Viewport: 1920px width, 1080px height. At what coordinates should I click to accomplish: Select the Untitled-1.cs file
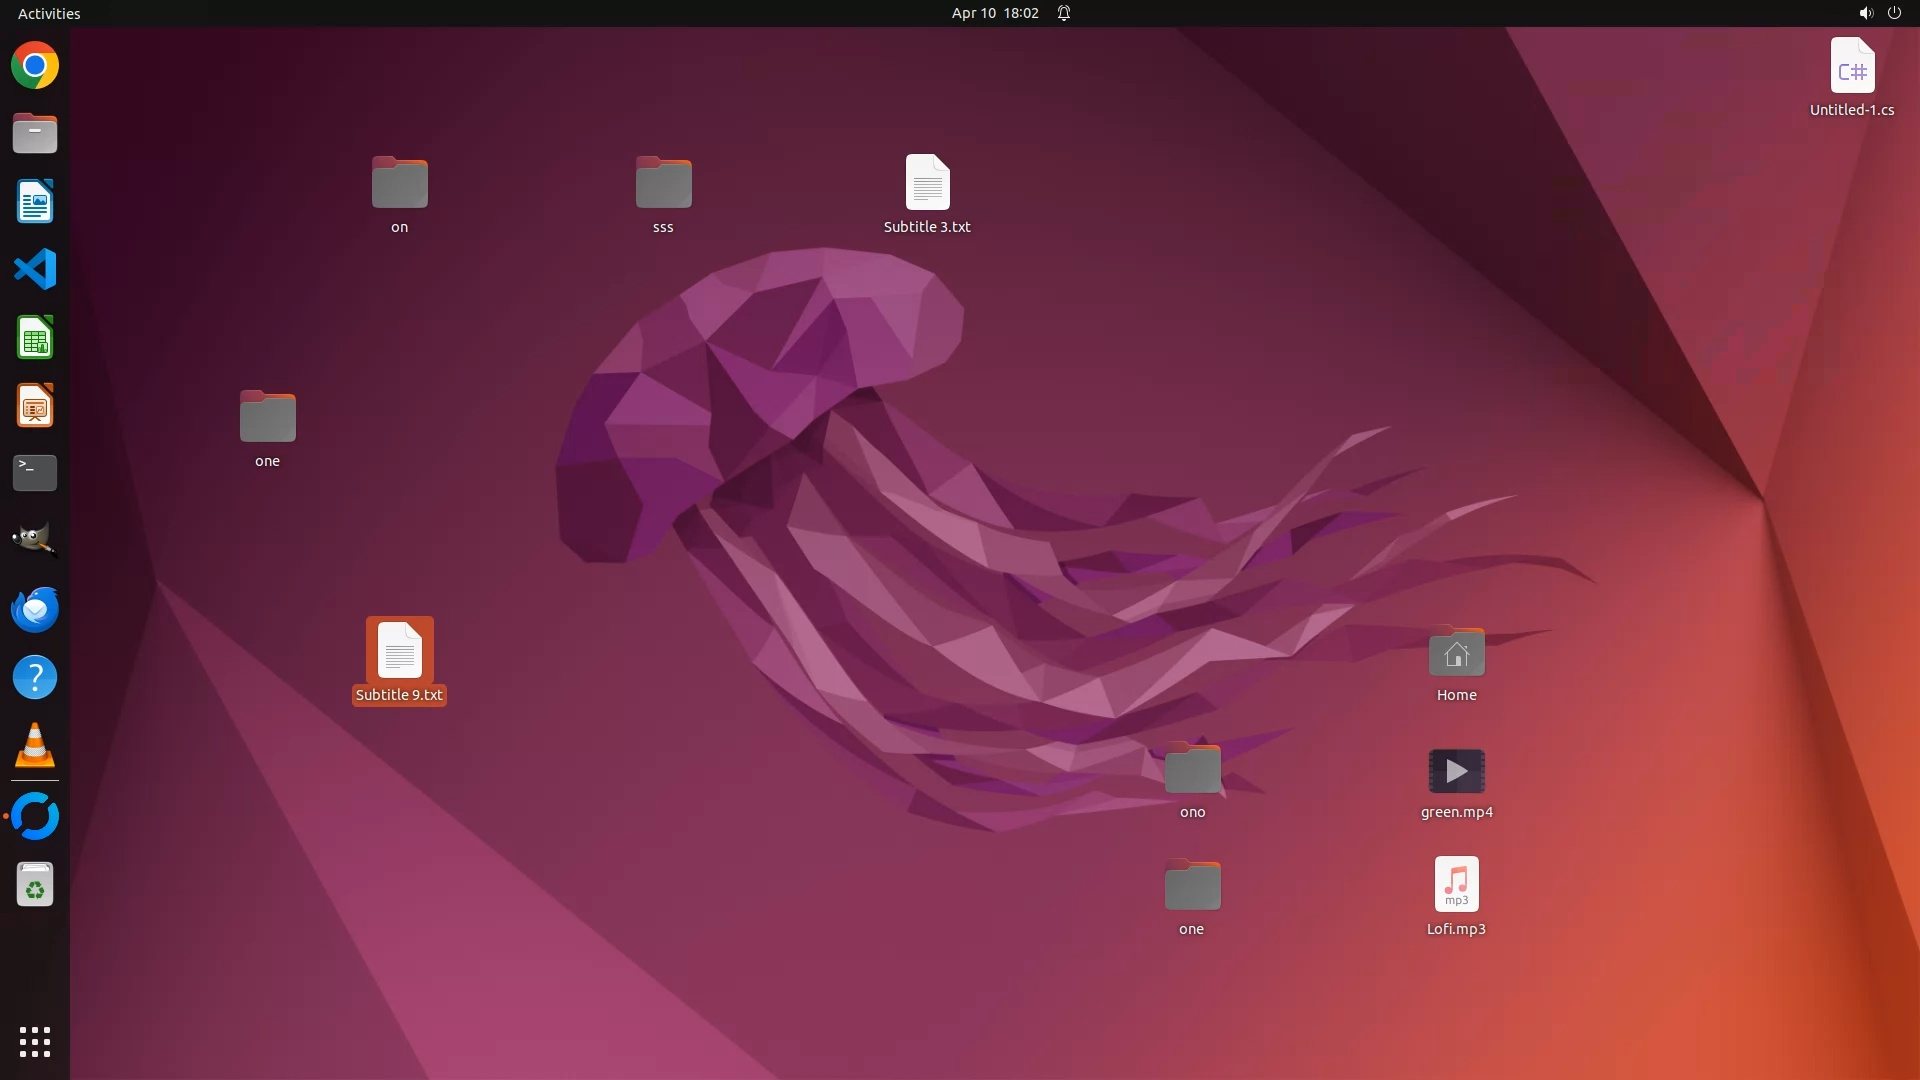pyautogui.click(x=1851, y=68)
